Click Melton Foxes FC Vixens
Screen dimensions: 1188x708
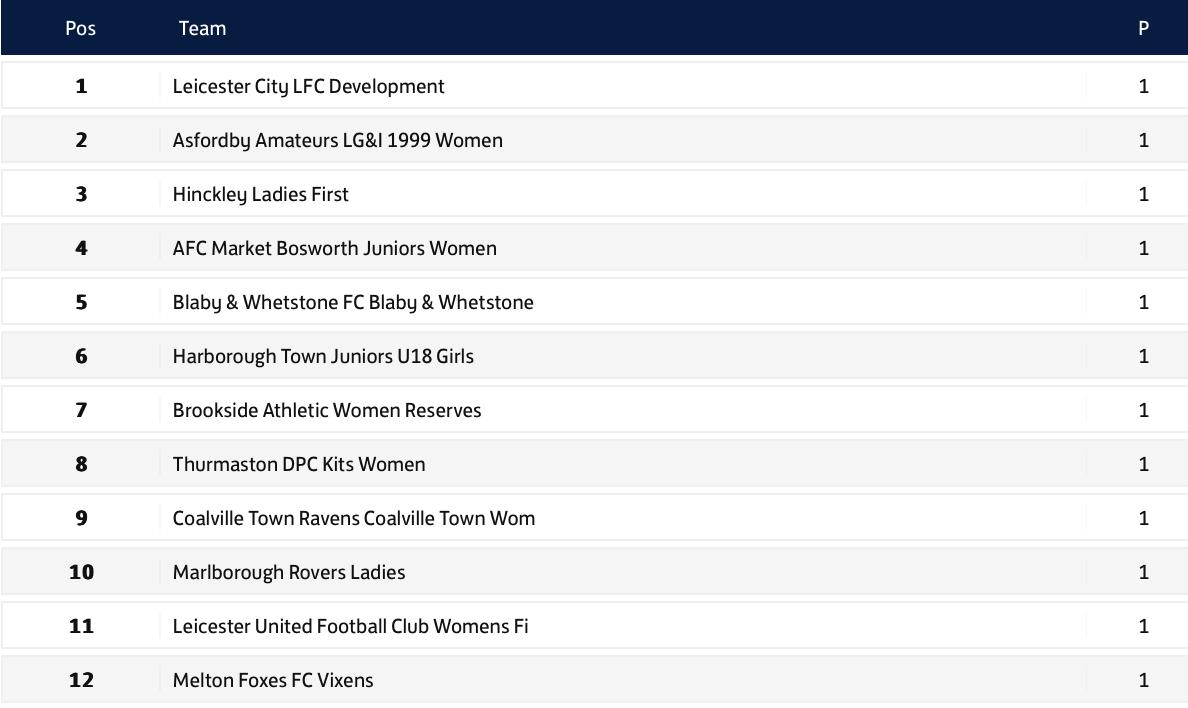point(273,680)
